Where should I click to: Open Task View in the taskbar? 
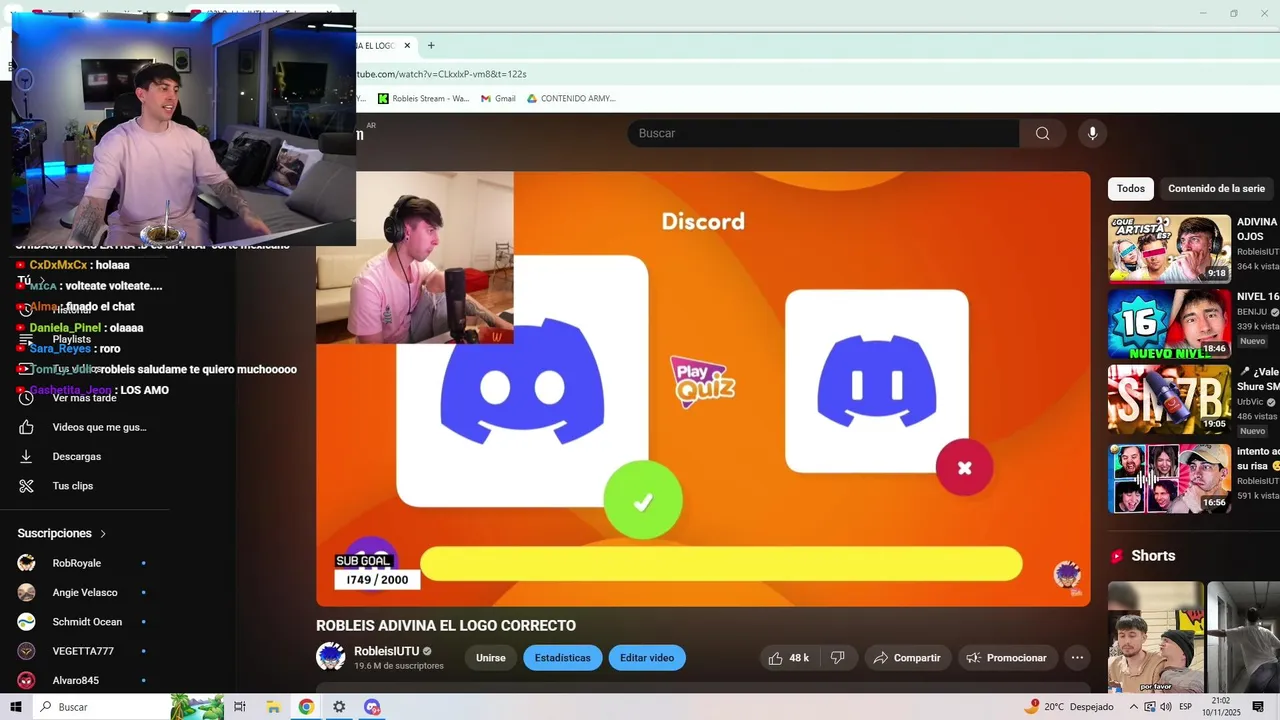tap(240, 707)
